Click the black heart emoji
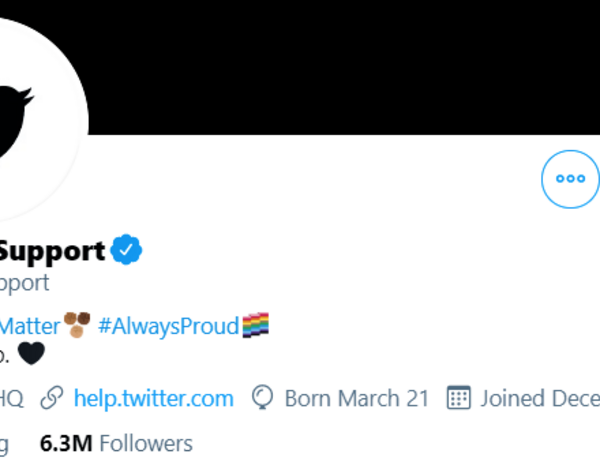This screenshot has width=600, height=469. 32,353
